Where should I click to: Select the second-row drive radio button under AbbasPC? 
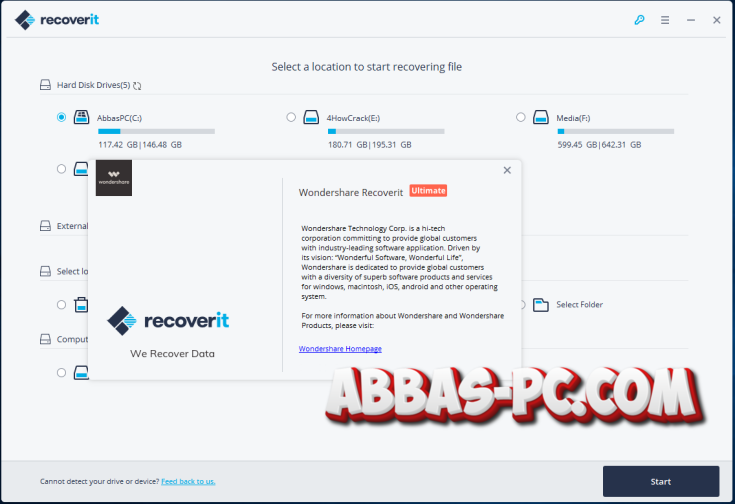point(61,169)
